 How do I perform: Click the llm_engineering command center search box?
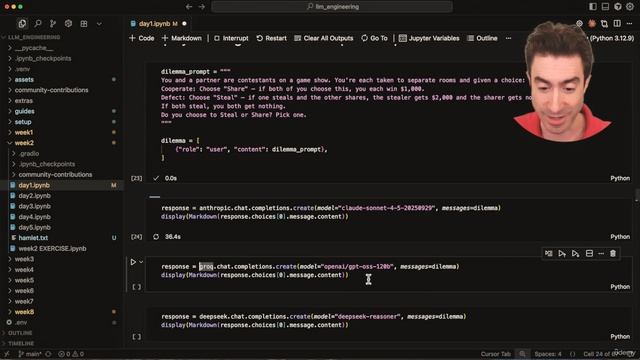332,7
